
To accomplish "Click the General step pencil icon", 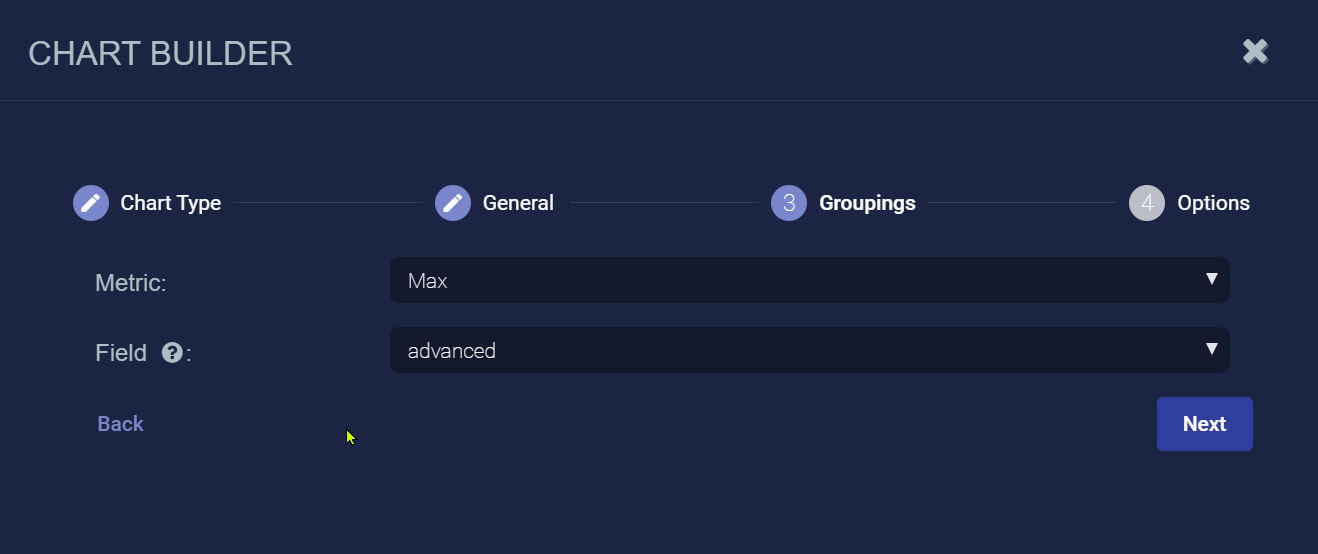I will click(453, 203).
